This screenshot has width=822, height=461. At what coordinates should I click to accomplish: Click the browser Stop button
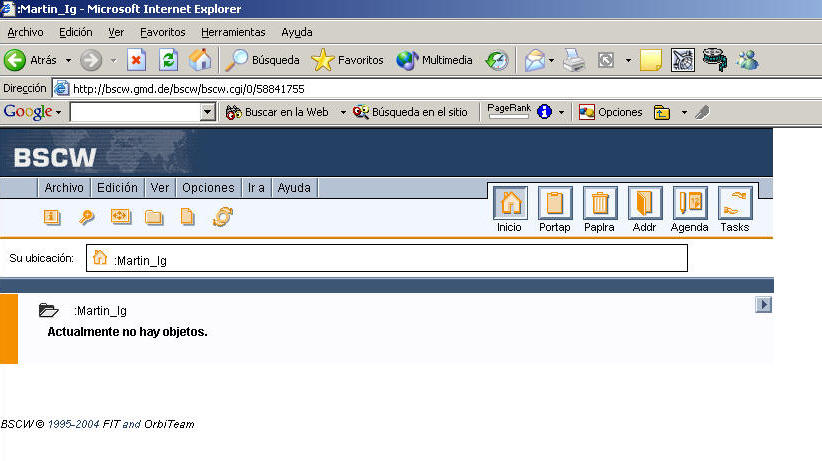click(137, 60)
